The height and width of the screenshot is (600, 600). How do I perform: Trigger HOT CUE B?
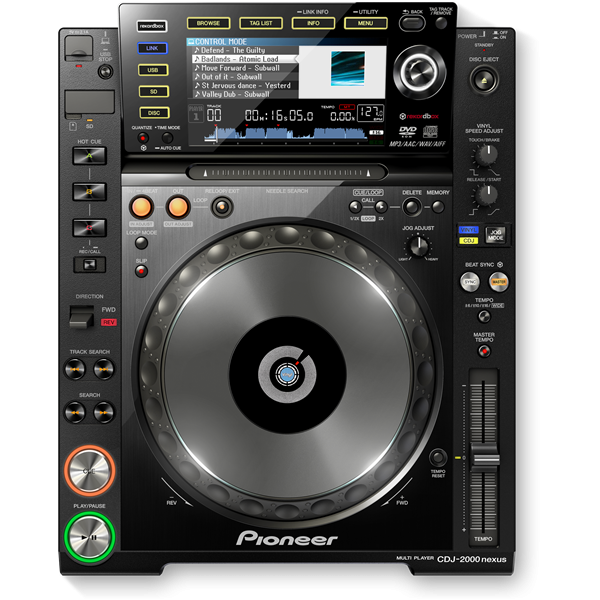coord(89,192)
